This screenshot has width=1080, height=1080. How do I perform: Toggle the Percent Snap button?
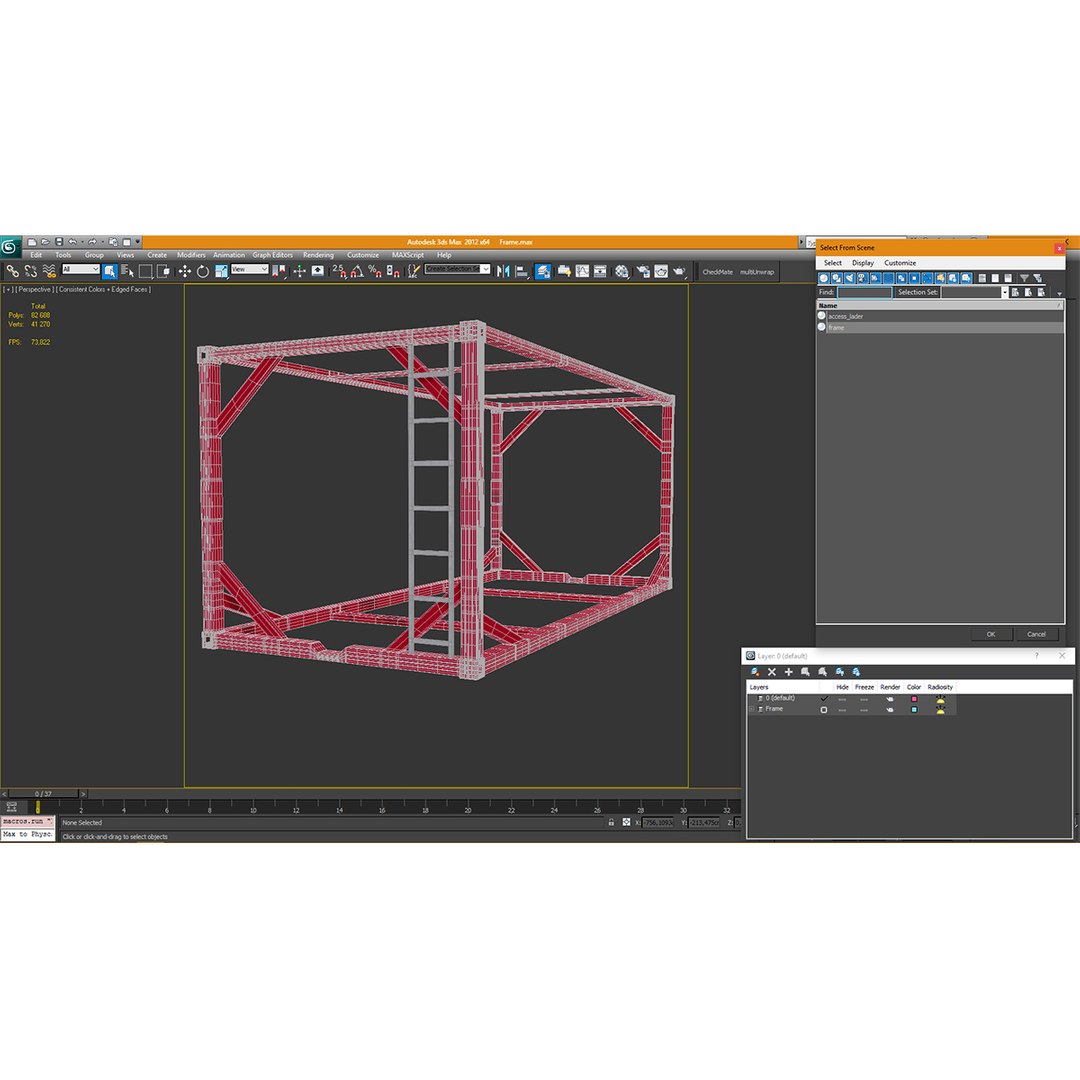click(x=375, y=271)
